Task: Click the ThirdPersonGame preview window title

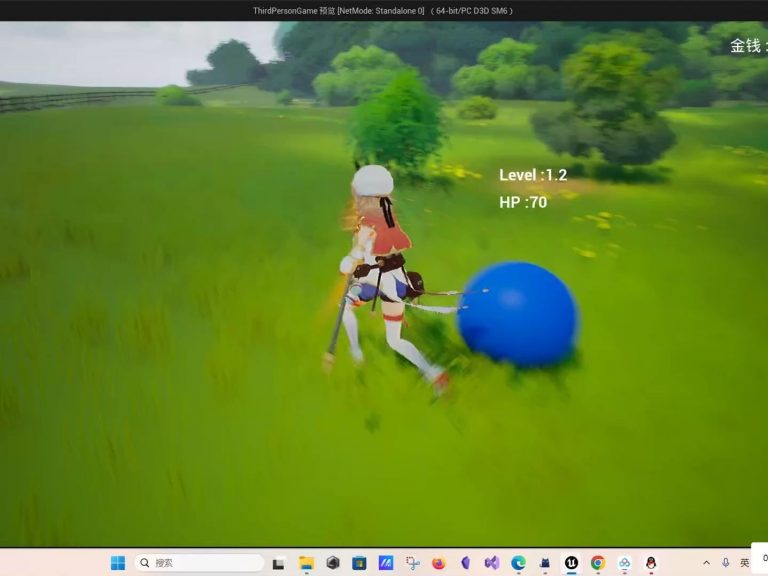Action: coord(383,10)
